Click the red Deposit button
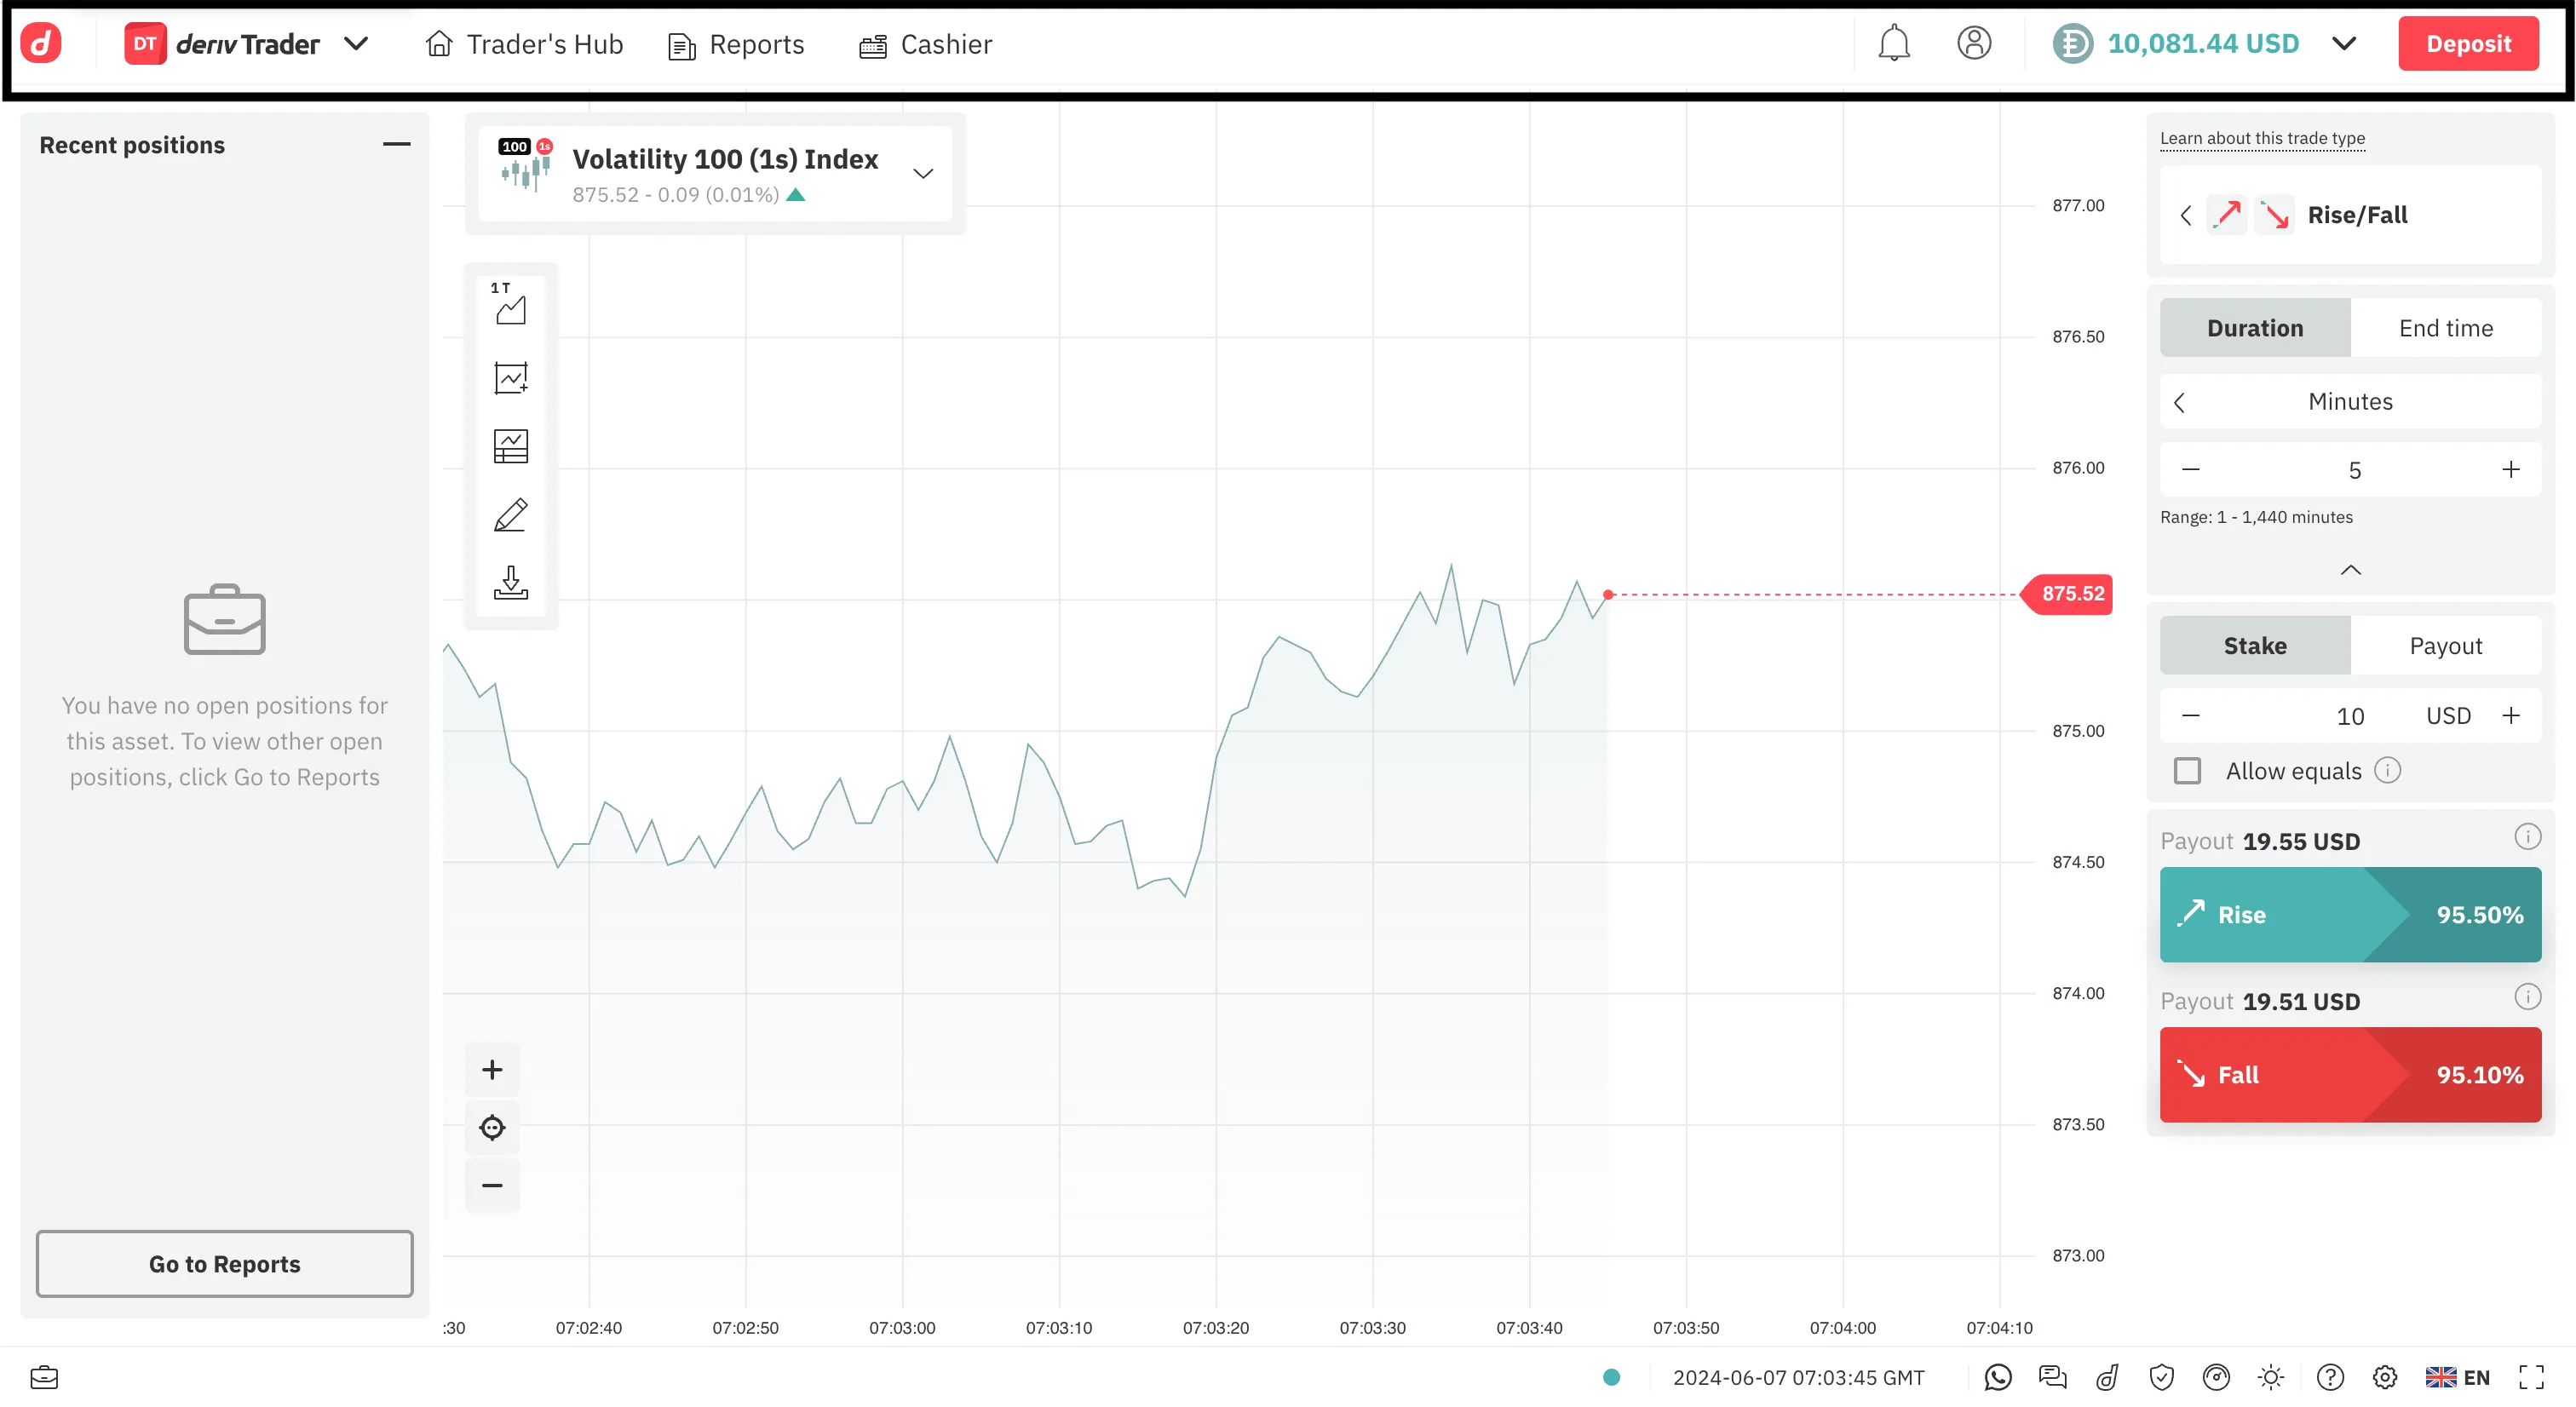The height and width of the screenshot is (1407, 2576). [2467, 44]
